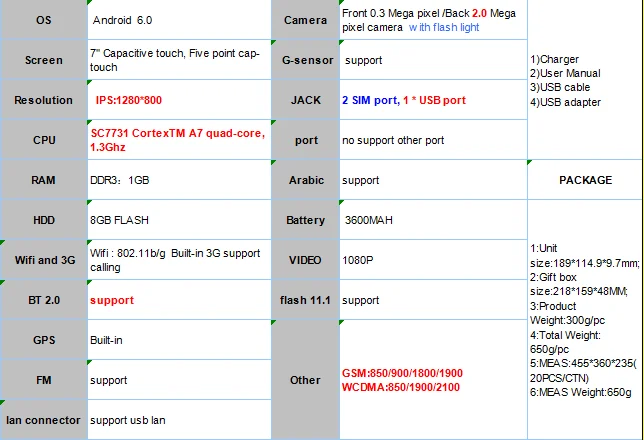This screenshot has height=440, width=644.
Task: Select the charger and accessories list cell
Action: [x=585, y=80]
